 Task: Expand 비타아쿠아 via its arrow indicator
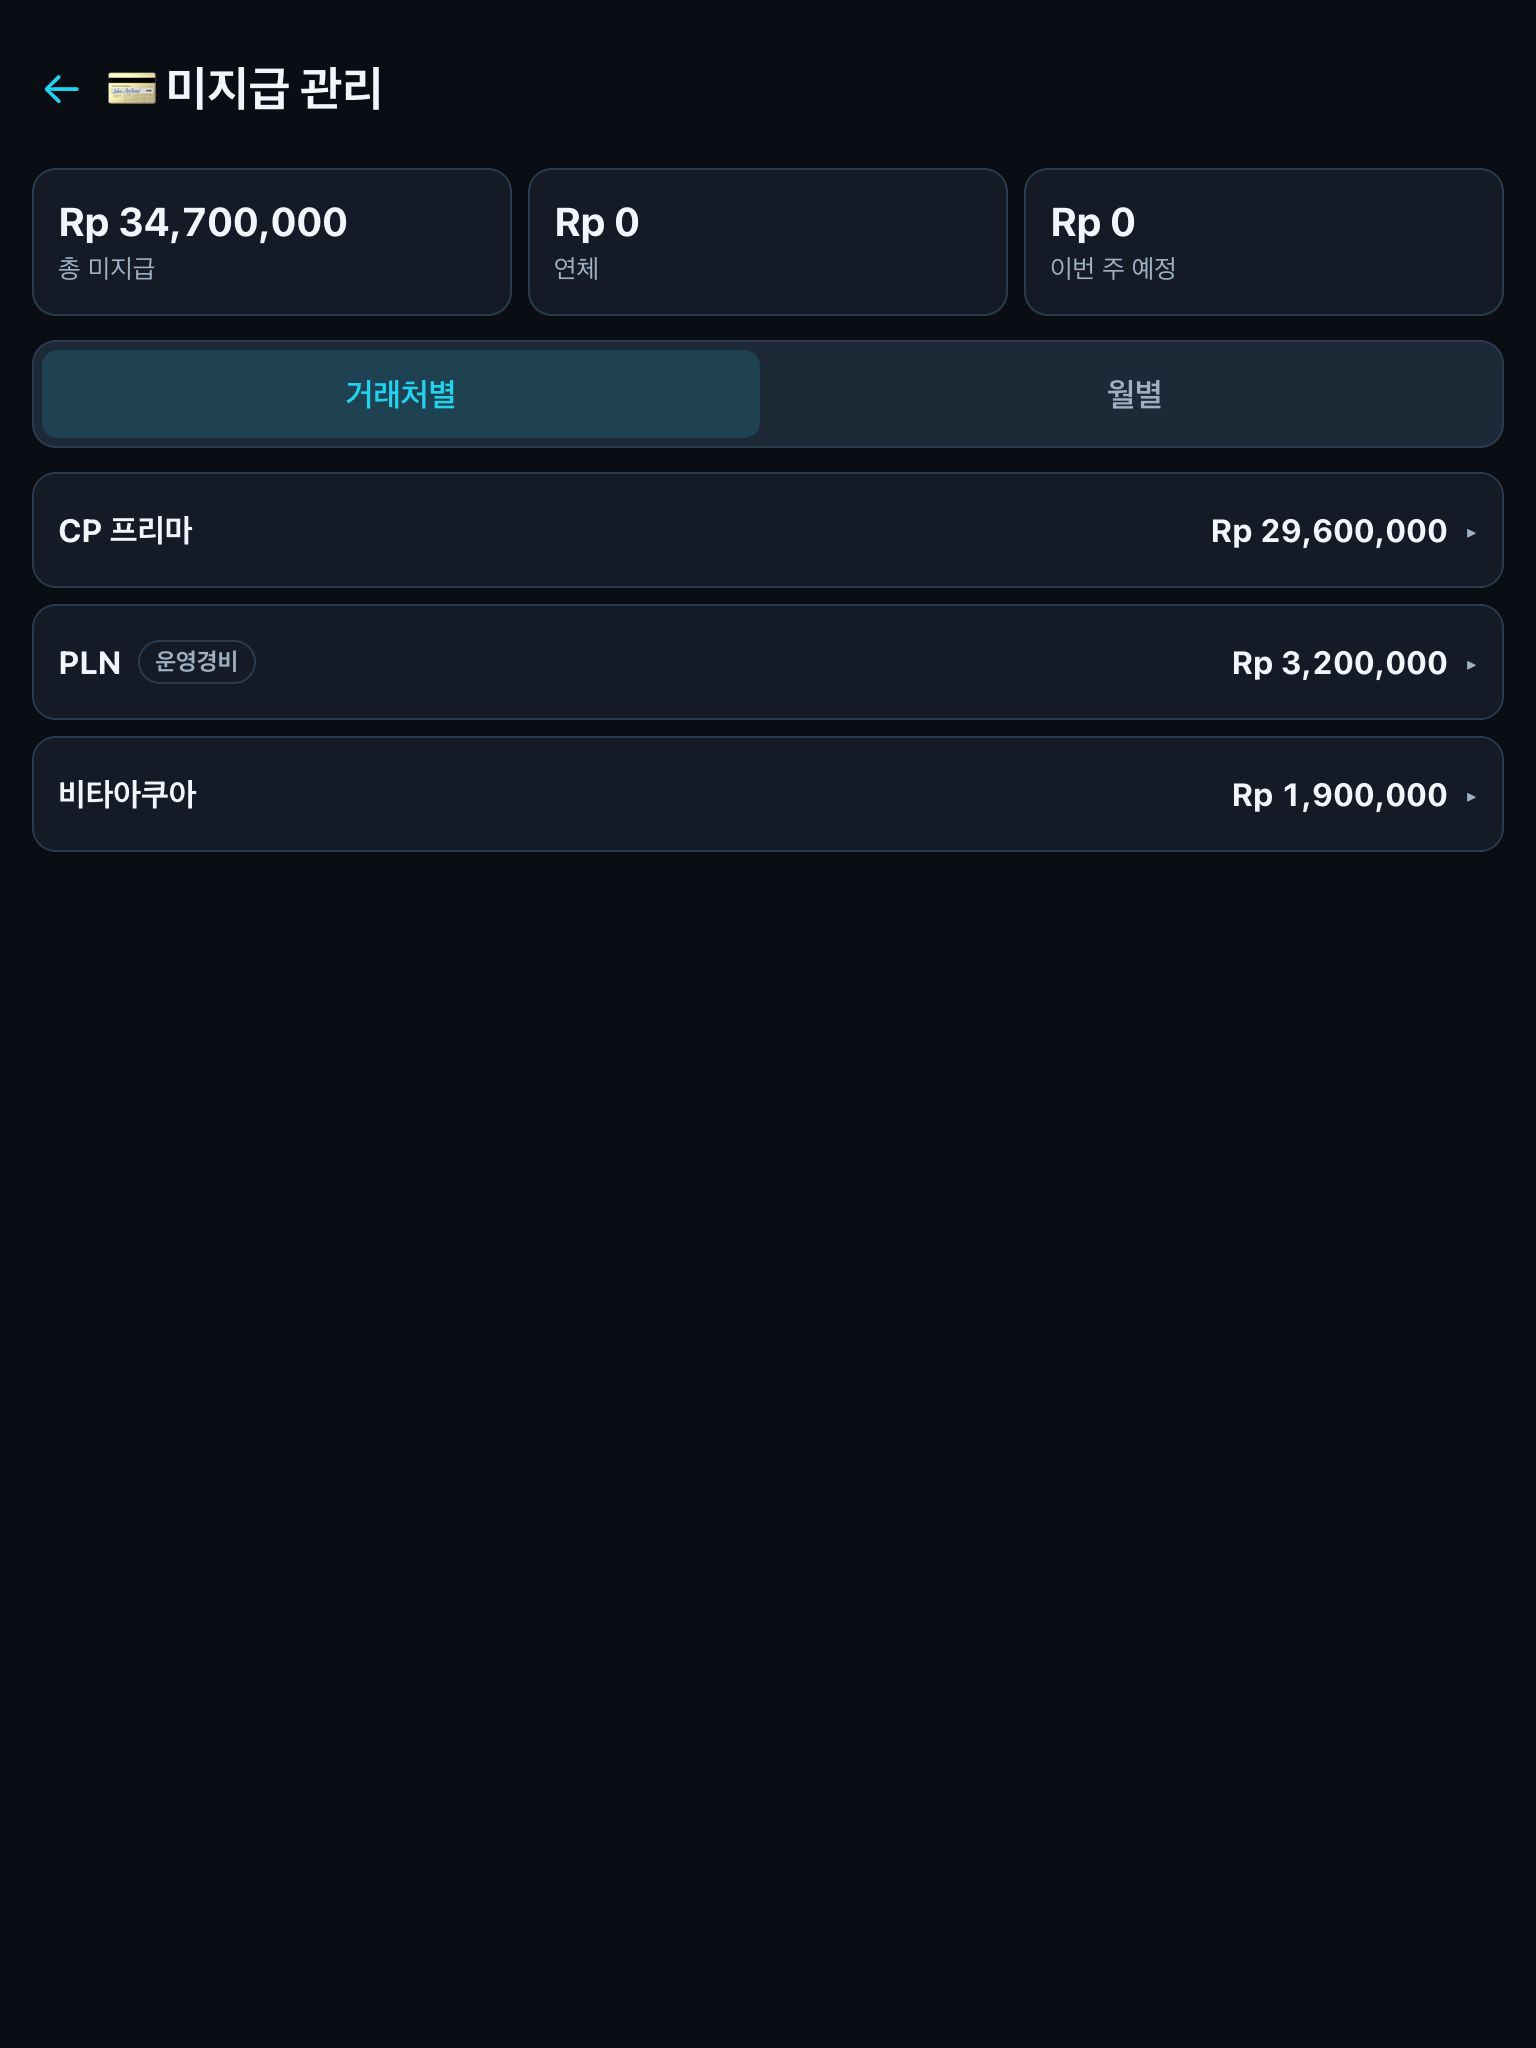point(1471,796)
